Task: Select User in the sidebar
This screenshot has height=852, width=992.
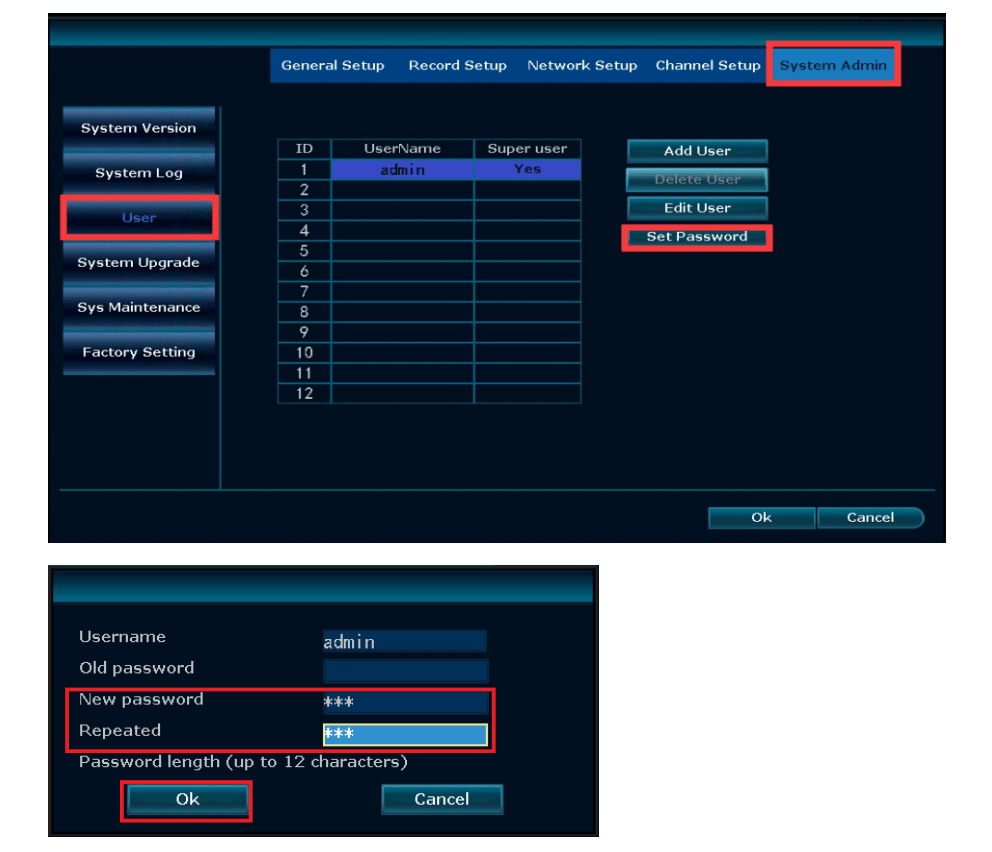Action: (139, 218)
